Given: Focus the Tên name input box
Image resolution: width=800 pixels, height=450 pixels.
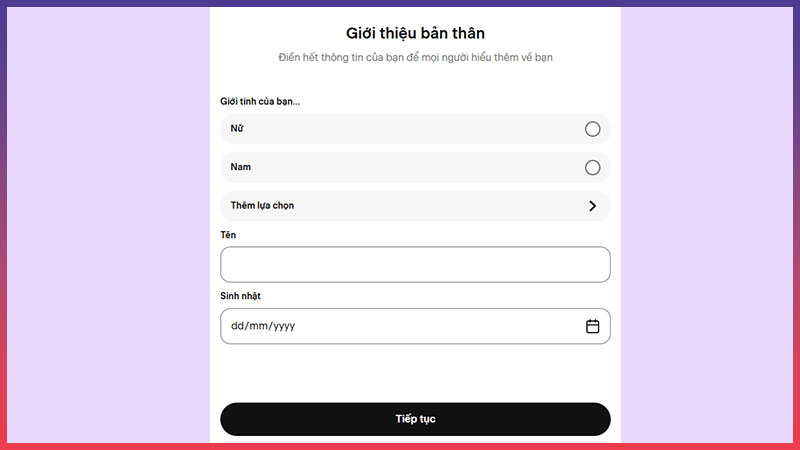Looking at the screenshot, I should [x=415, y=264].
